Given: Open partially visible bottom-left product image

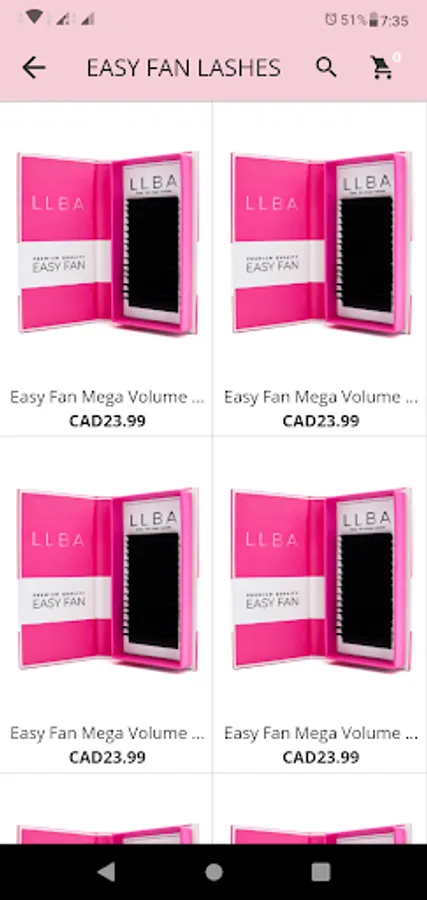Looking at the screenshot, I should (107, 833).
